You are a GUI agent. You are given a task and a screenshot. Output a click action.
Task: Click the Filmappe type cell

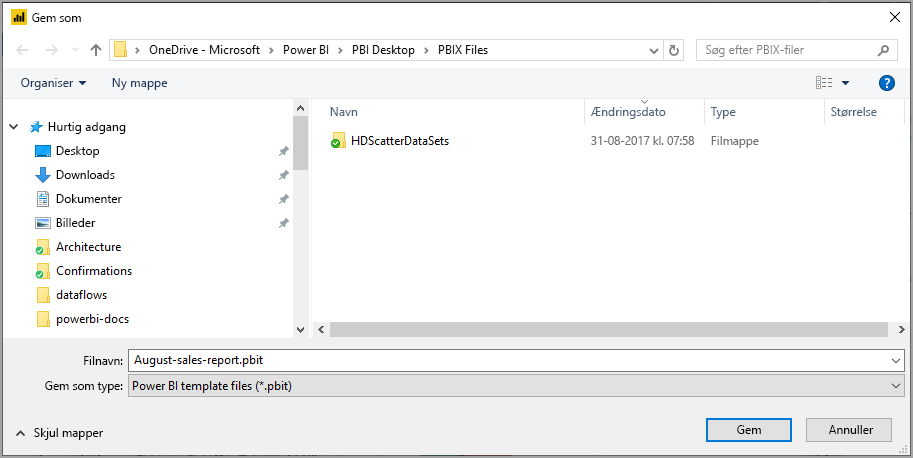[x=735, y=141]
